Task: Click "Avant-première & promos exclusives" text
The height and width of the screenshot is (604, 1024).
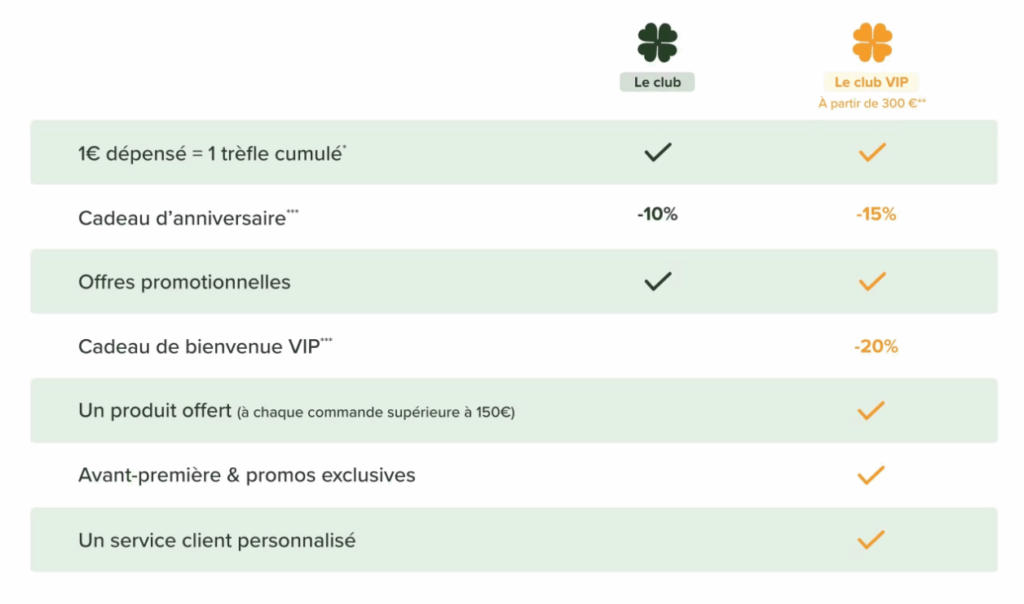Action: (246, 475)
